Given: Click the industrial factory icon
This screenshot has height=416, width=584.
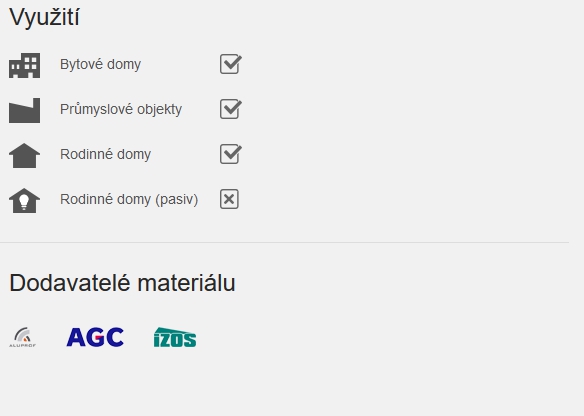Looking at the screenshot, I should 24,111.
